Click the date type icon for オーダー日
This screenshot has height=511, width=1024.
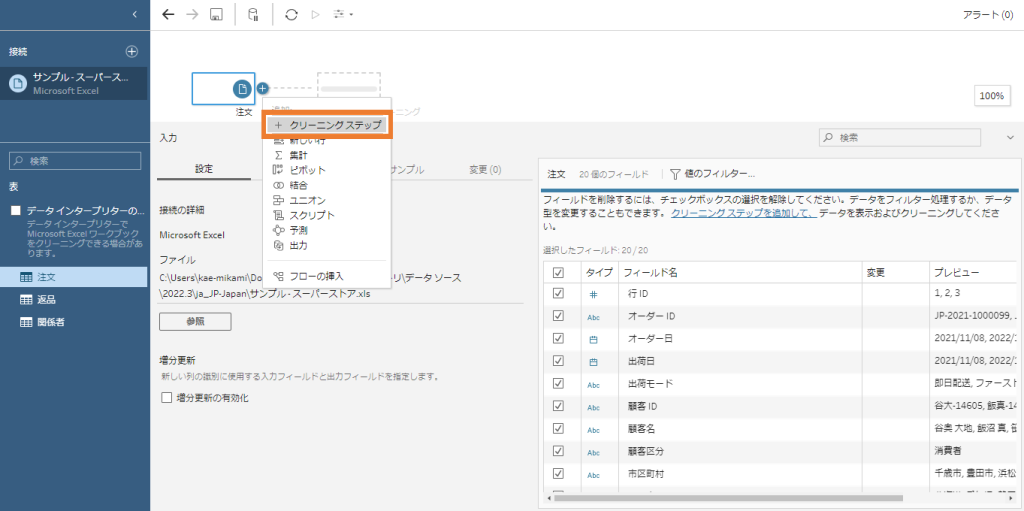click(594, 339)
